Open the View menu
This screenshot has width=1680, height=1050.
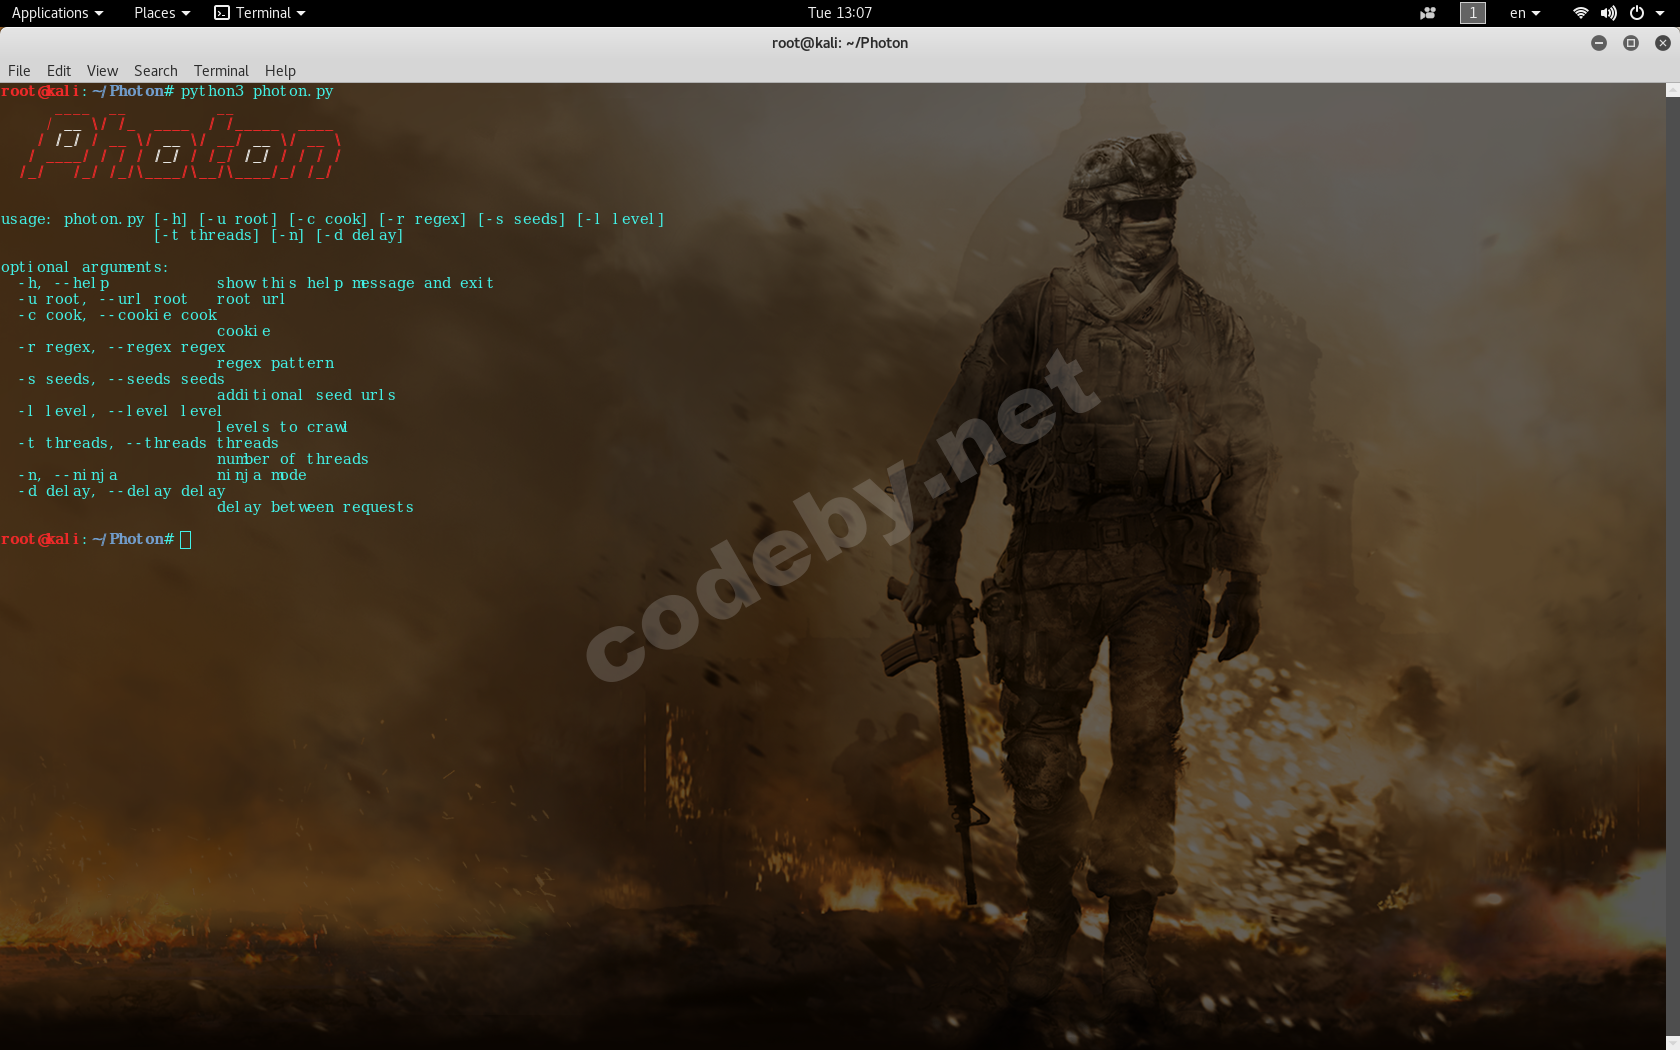[x=102, y=71]
